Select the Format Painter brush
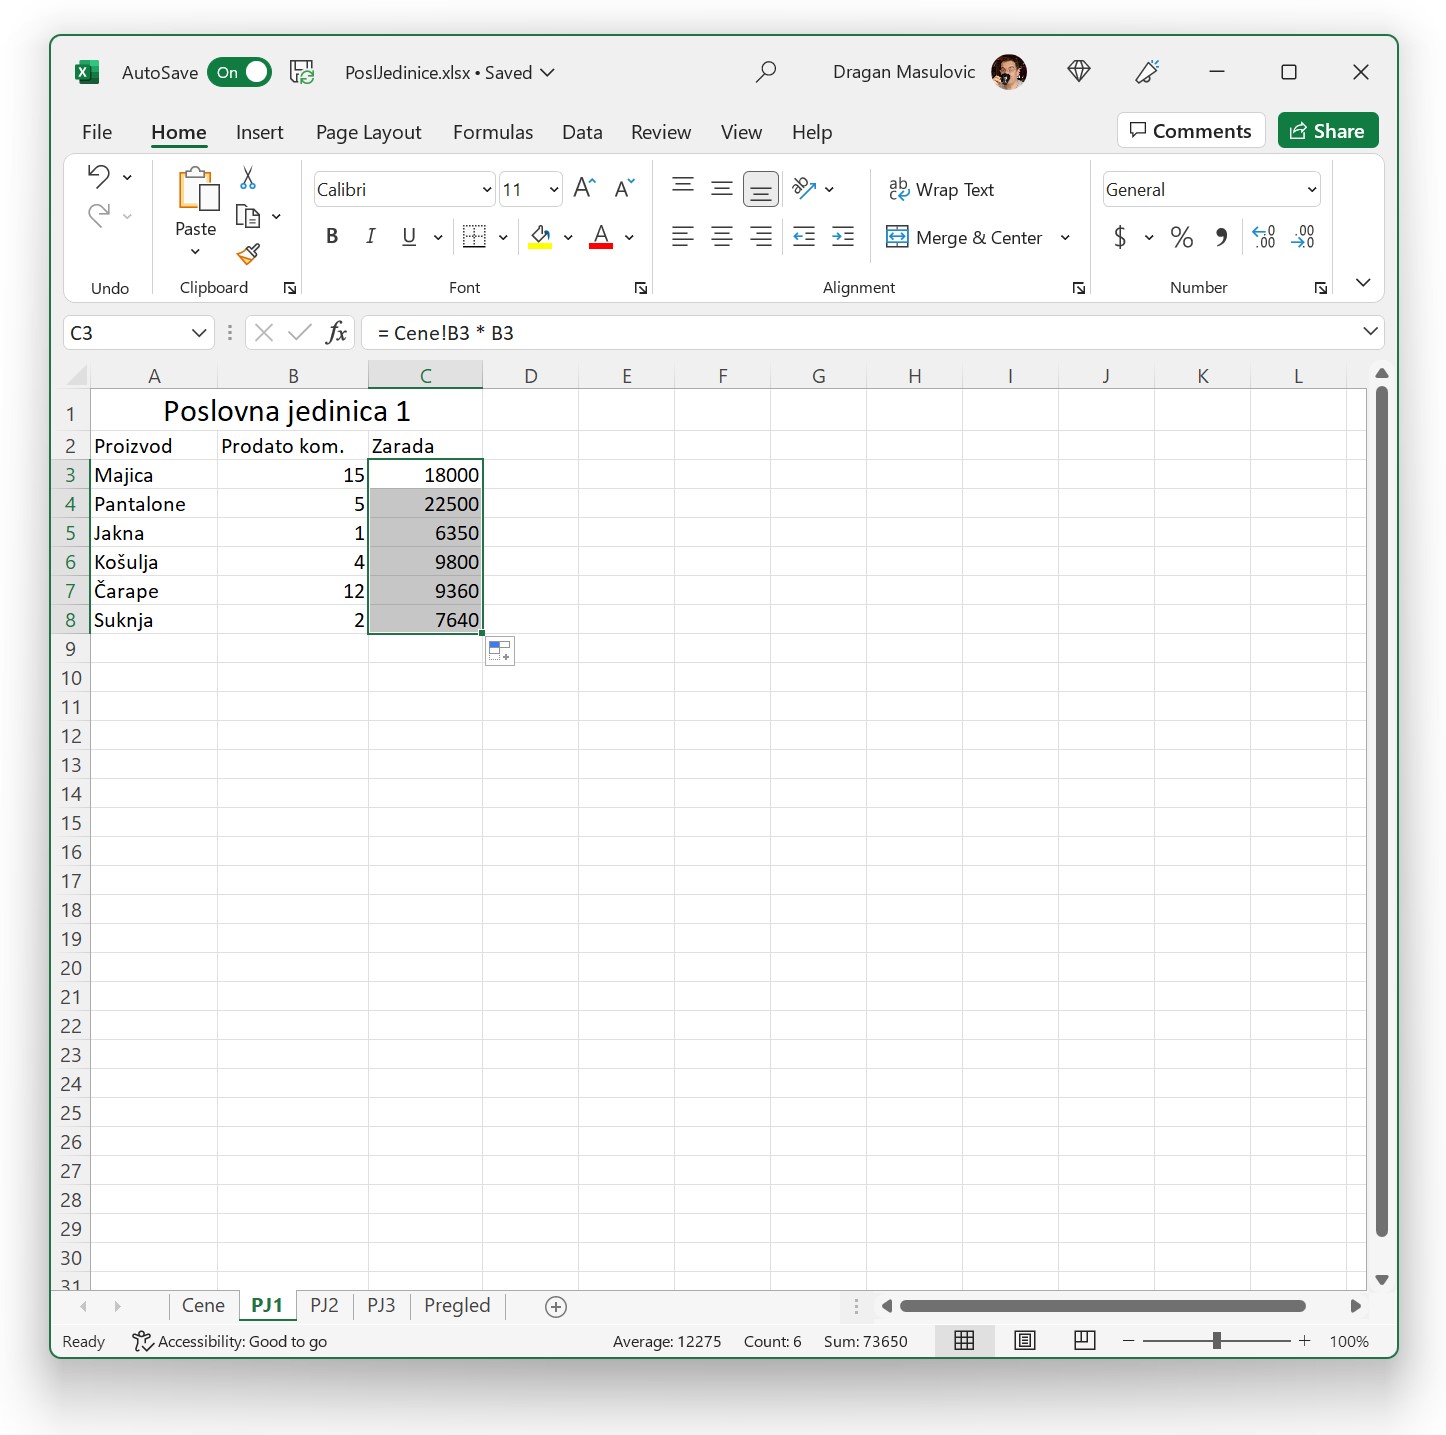The width and height of the screenshot is (1446, 1435). [248, 254]
